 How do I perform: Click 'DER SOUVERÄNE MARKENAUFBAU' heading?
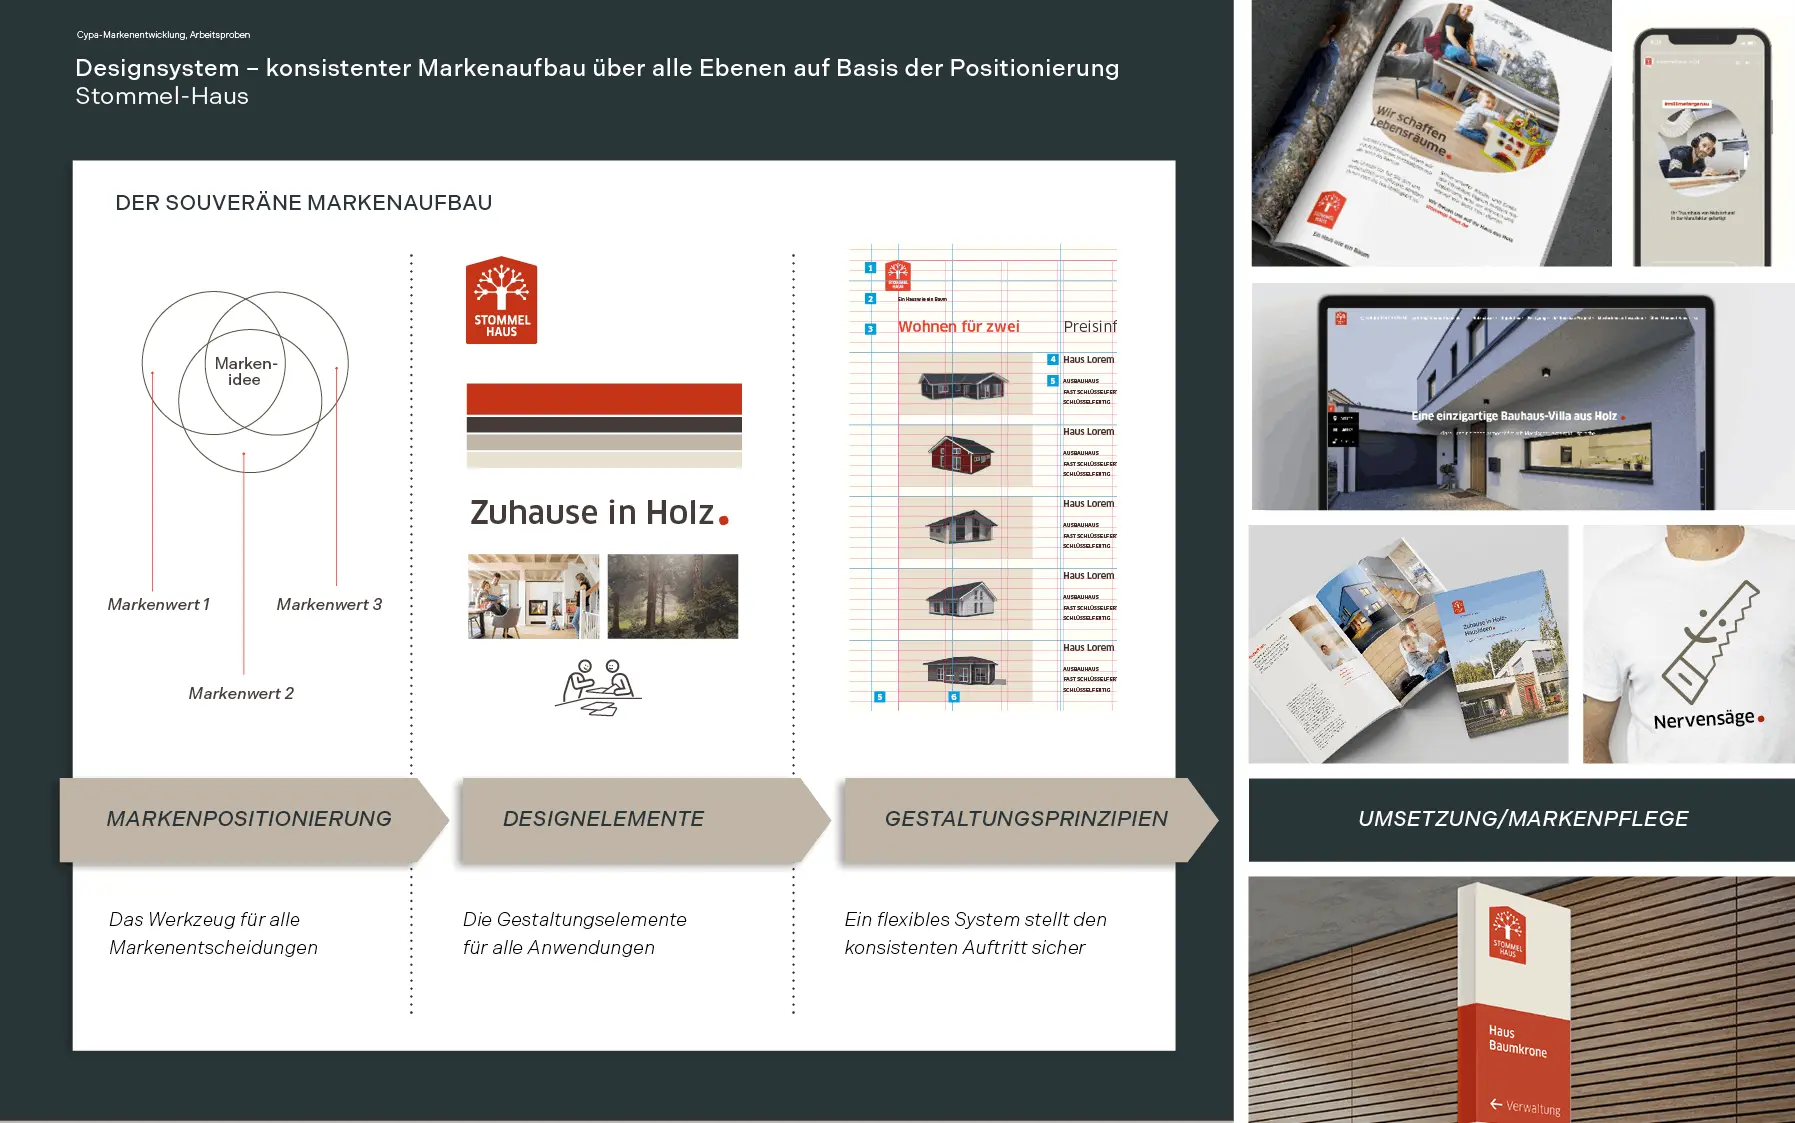(304, 202)
